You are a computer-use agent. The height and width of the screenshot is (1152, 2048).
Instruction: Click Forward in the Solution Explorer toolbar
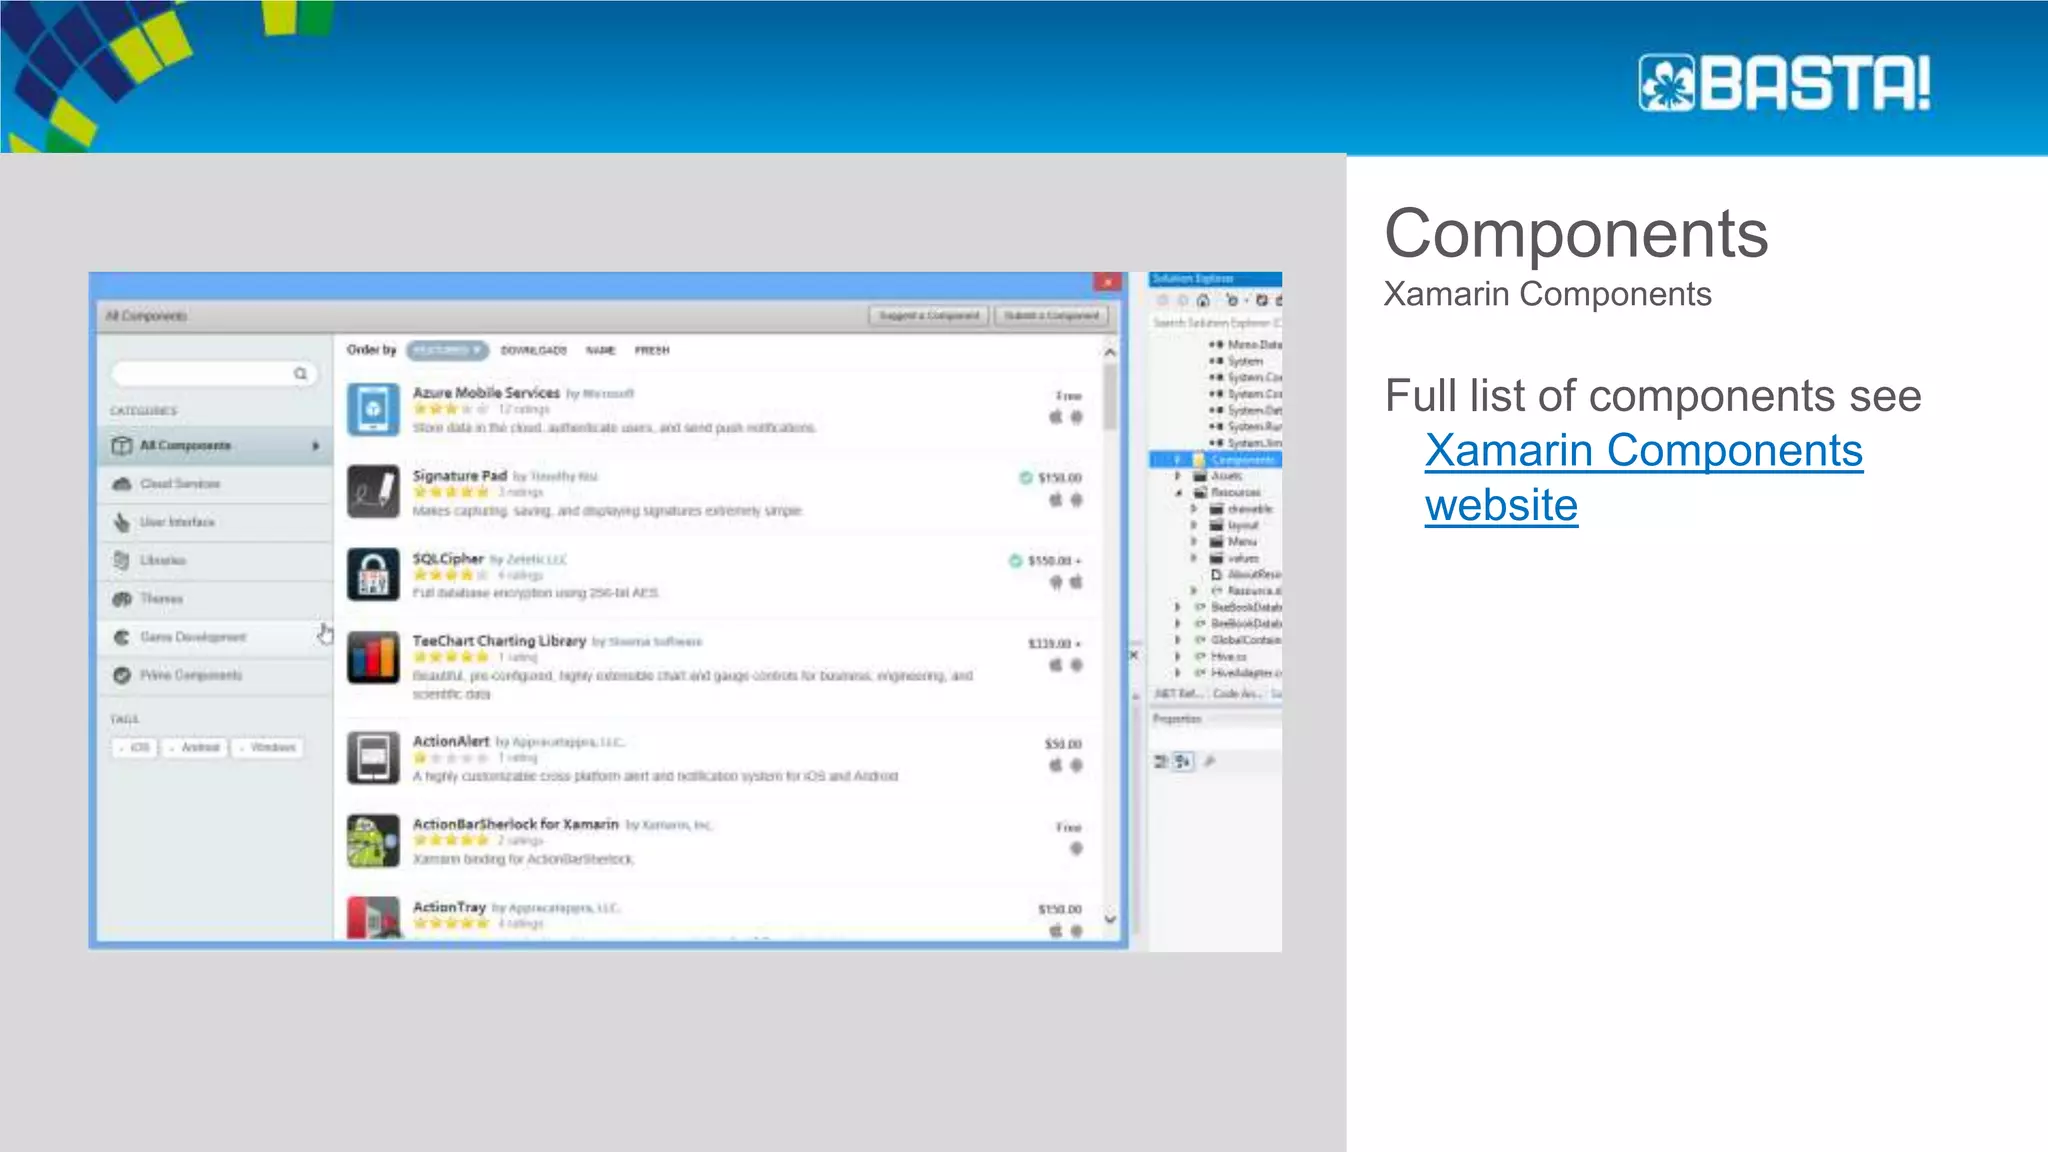(x=1183, y=300)
